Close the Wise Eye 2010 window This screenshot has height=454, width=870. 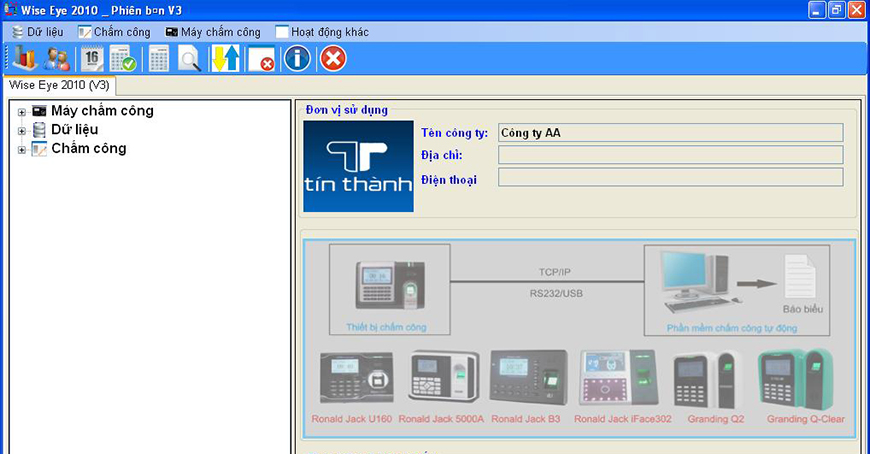tap(857, 10)
